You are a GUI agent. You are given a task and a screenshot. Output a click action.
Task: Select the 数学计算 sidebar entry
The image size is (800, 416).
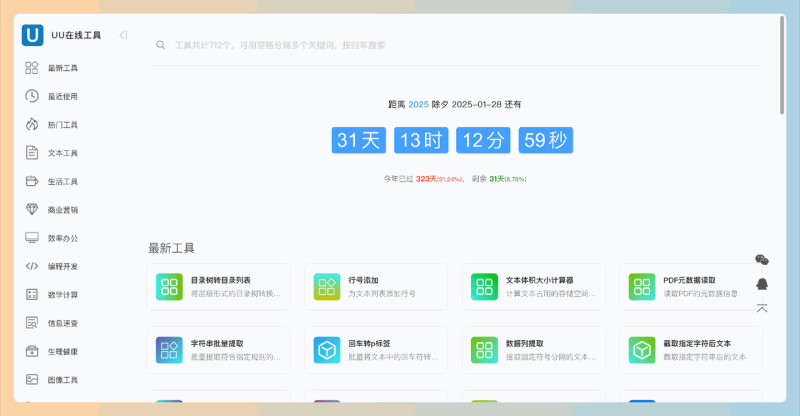tap(63, 295)
